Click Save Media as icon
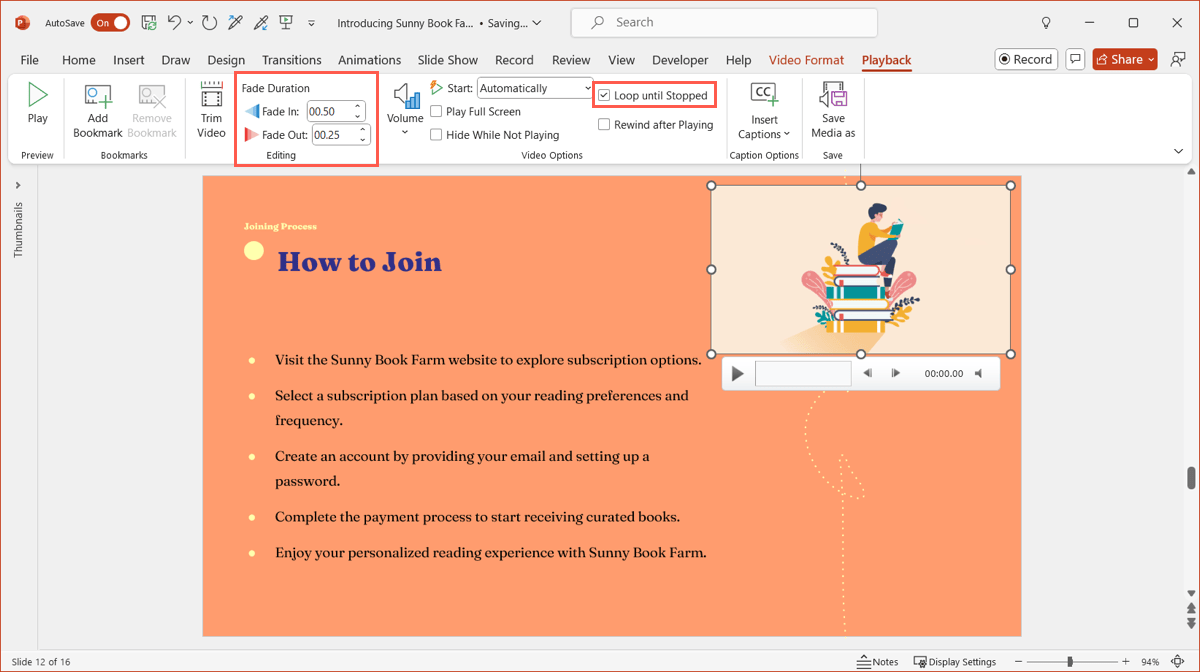Screen dimensions: 1200x672 tap(833, 96)
